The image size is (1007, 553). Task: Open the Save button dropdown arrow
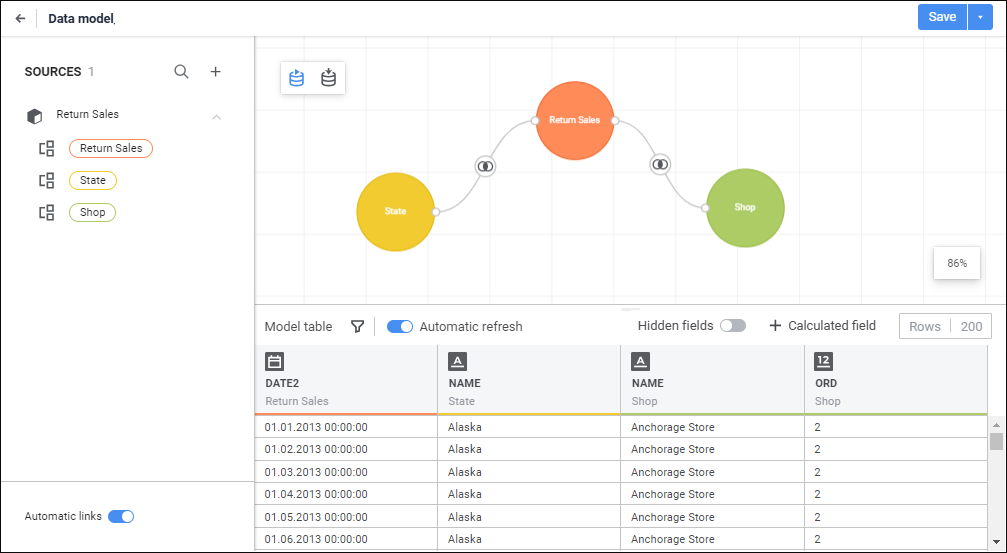[x=980, y=17]
